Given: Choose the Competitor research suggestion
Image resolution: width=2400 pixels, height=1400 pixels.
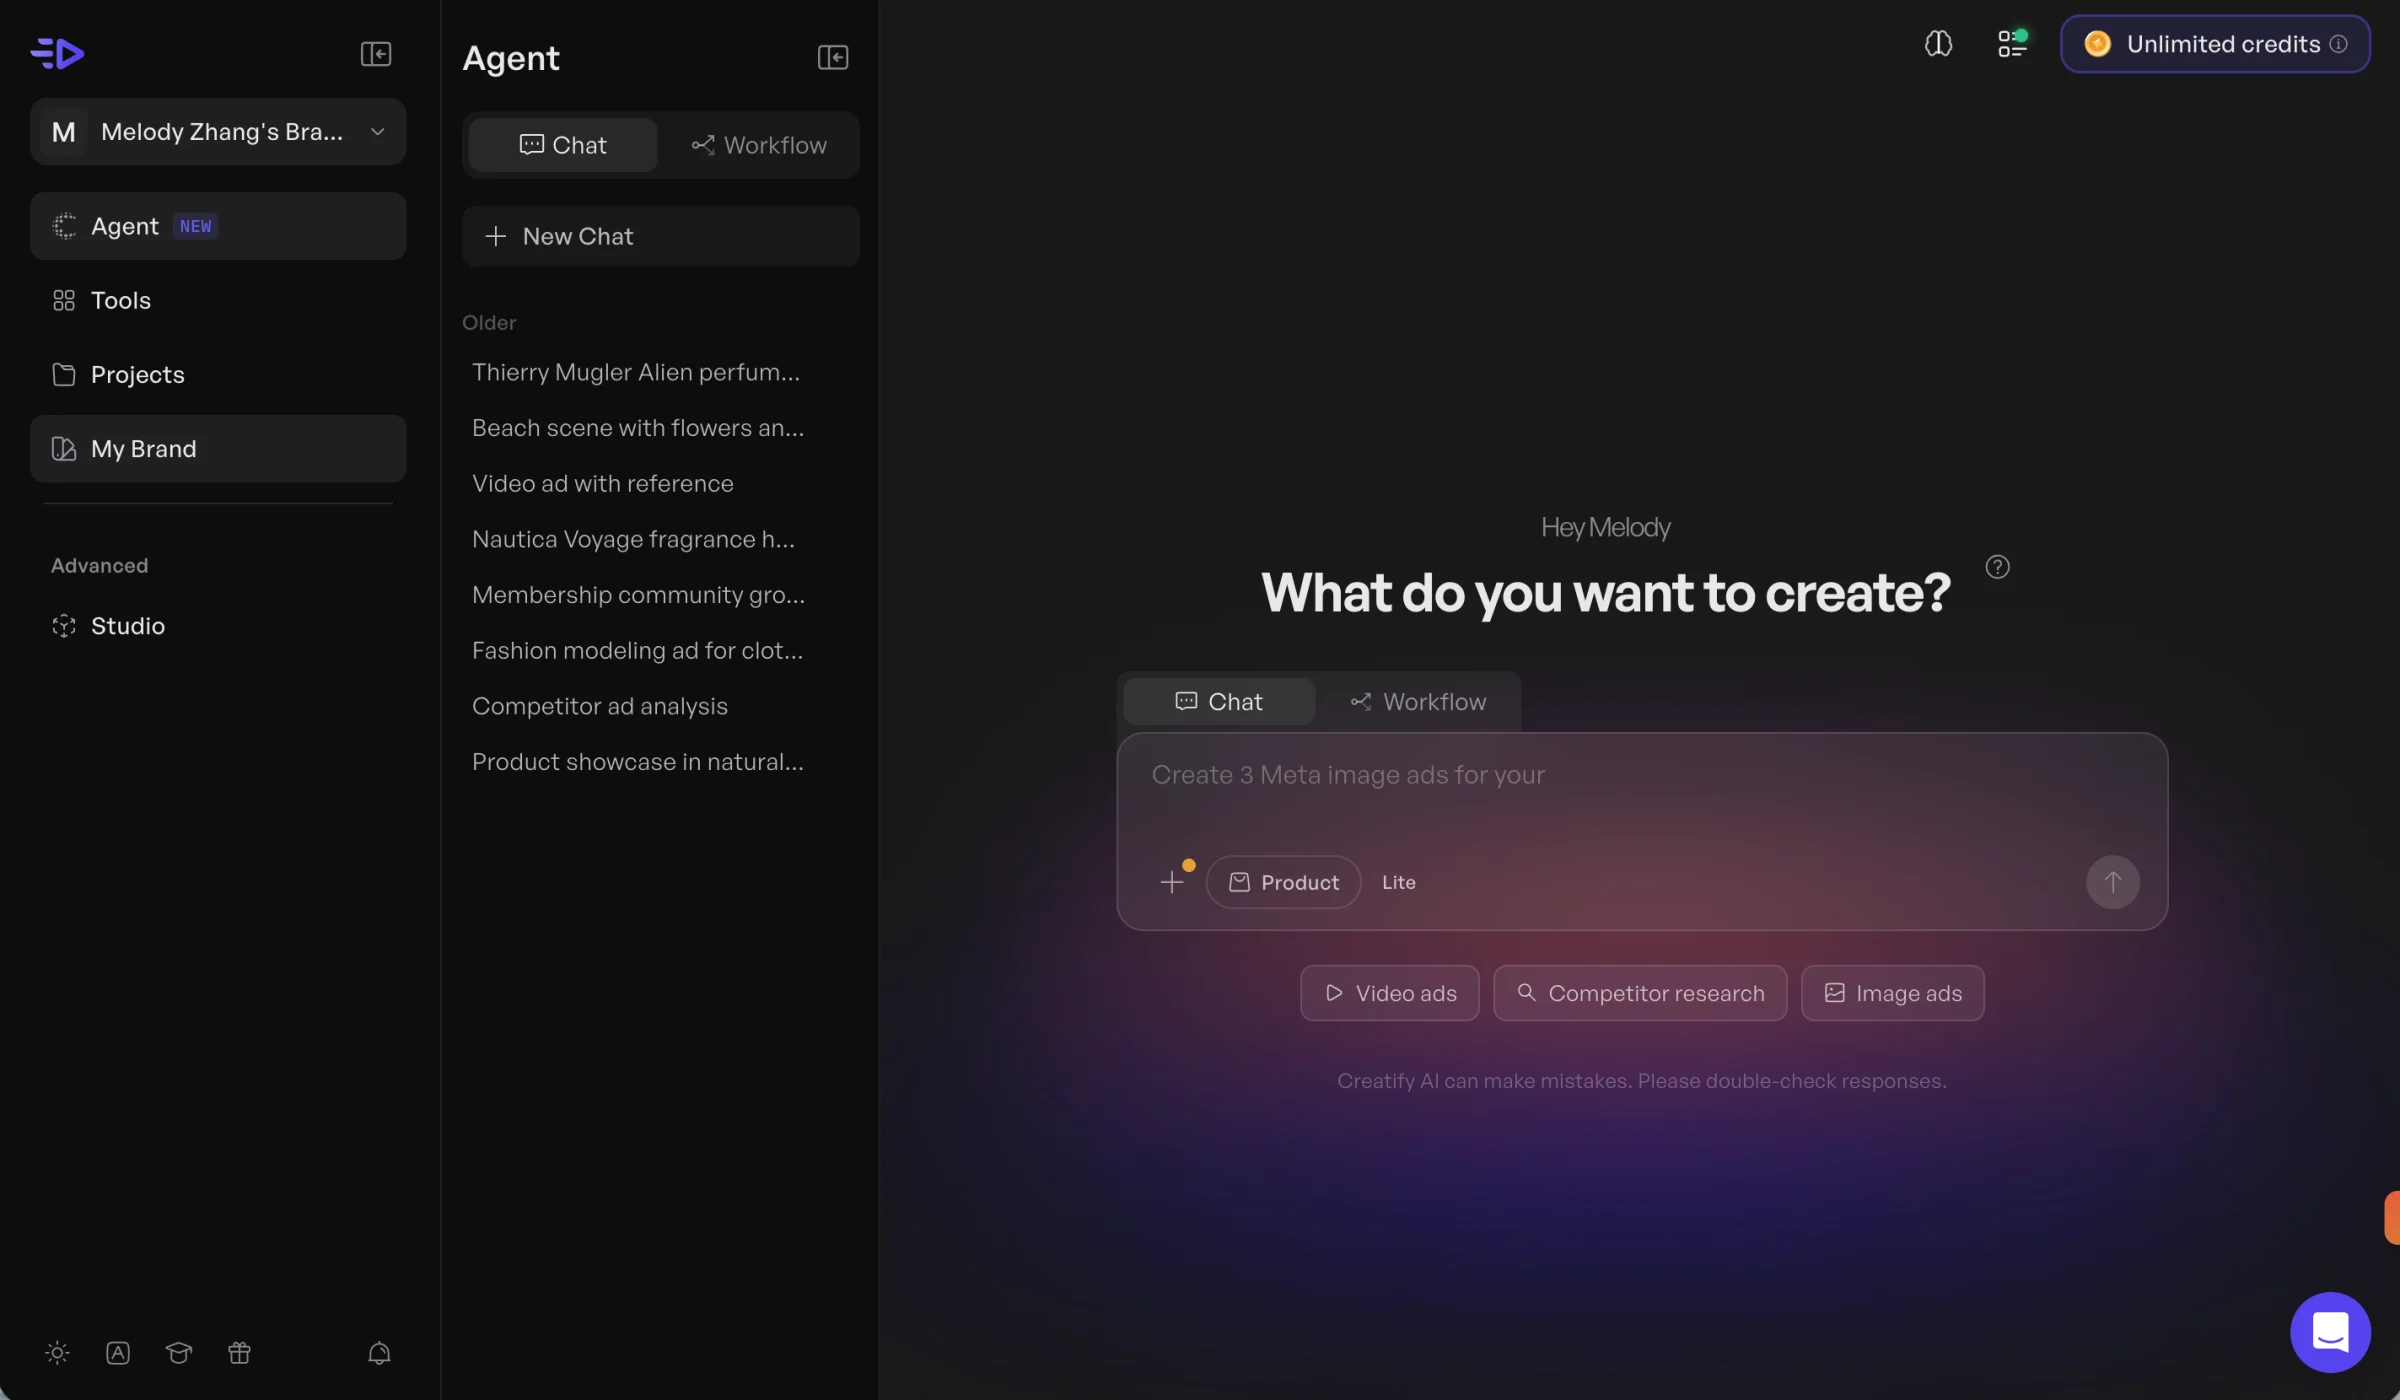Looking at the screenshot, I should point(1640,993).
